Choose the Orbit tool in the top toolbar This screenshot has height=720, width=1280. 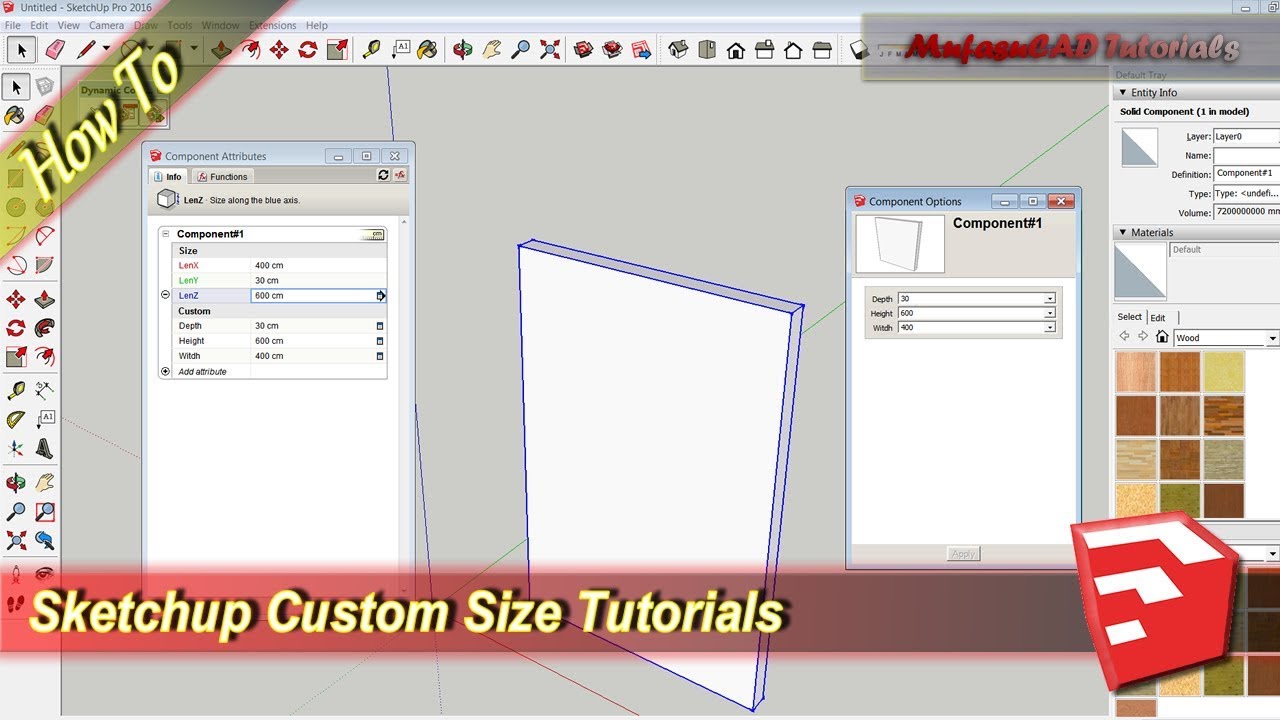tap(462, 49)
